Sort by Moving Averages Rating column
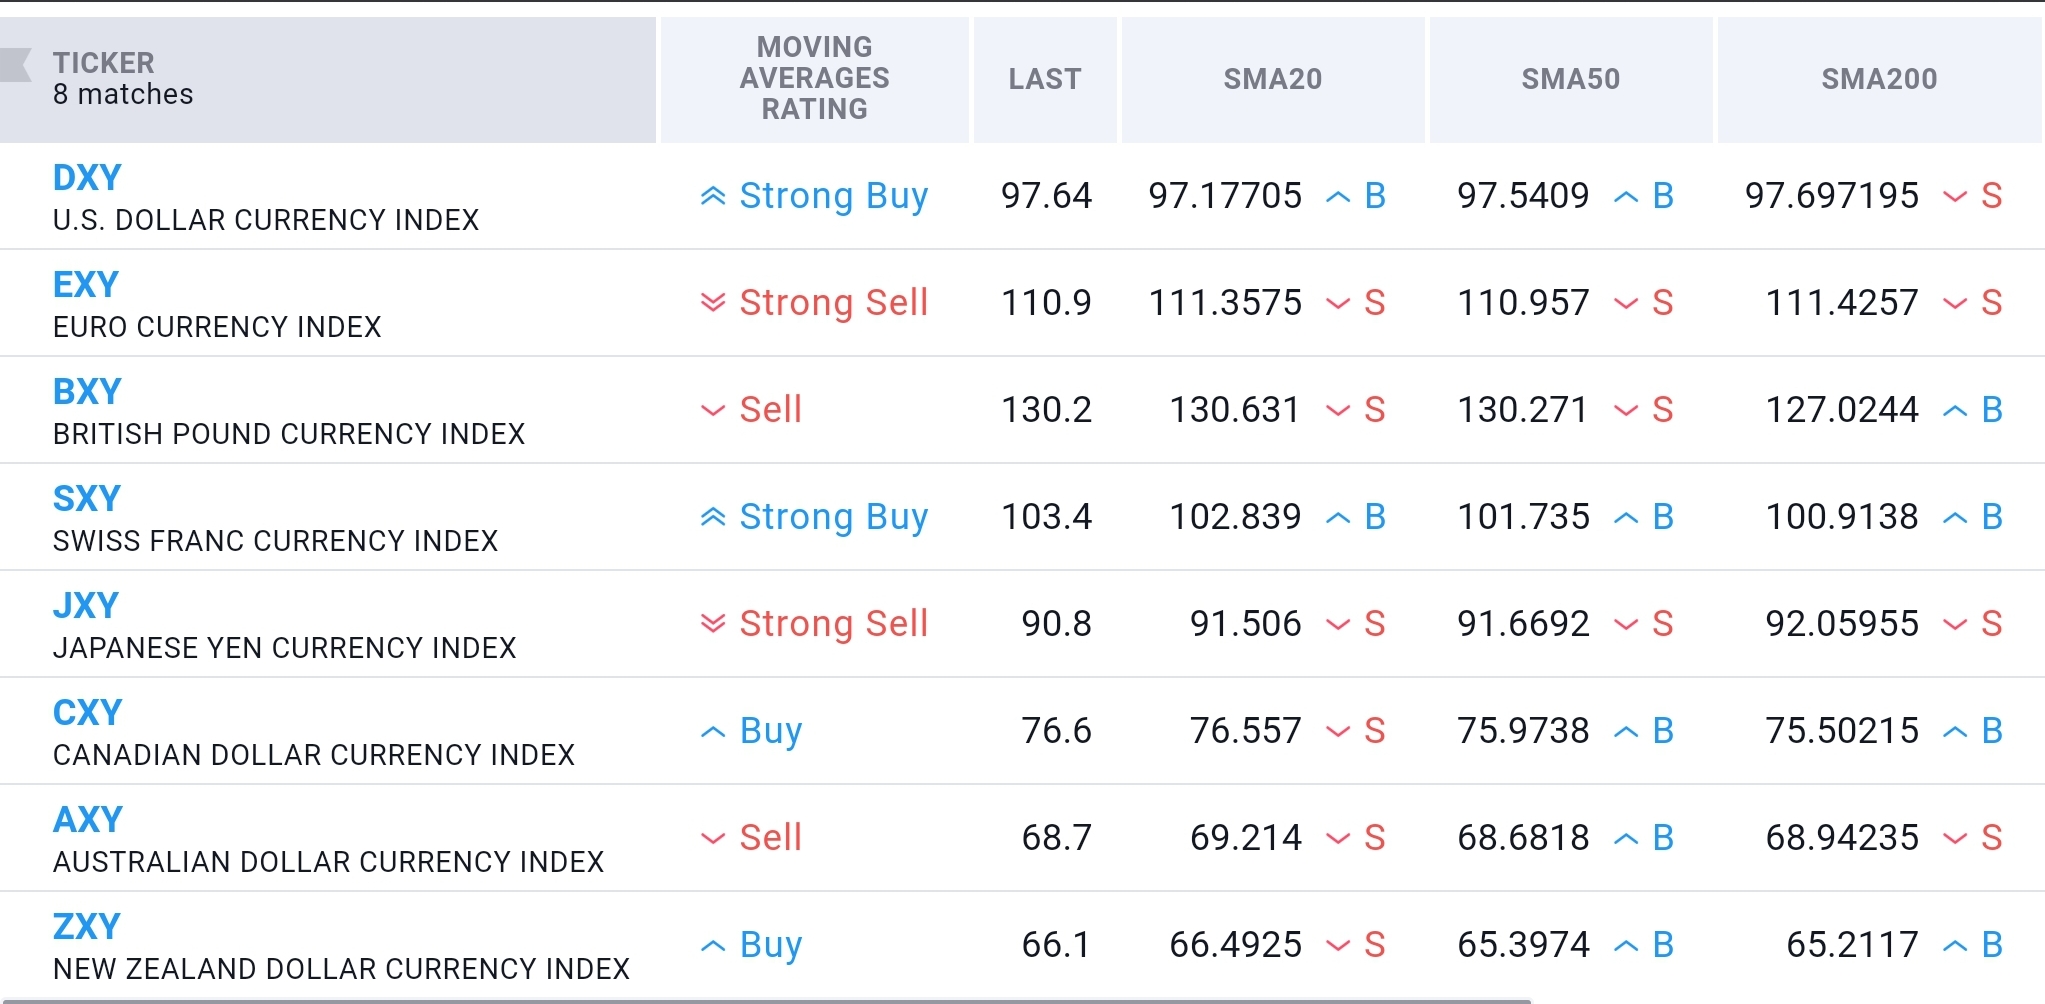 (814, 78)
